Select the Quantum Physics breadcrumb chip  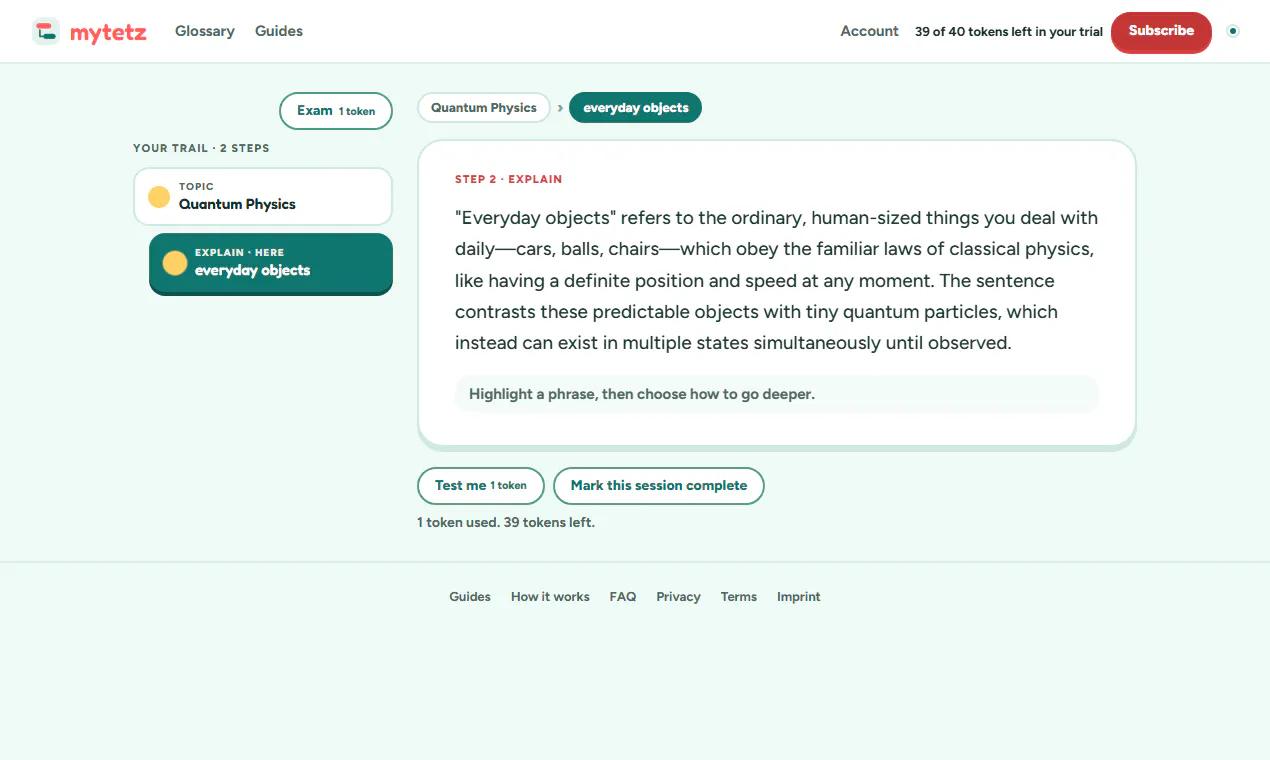[x=484, y=108]
